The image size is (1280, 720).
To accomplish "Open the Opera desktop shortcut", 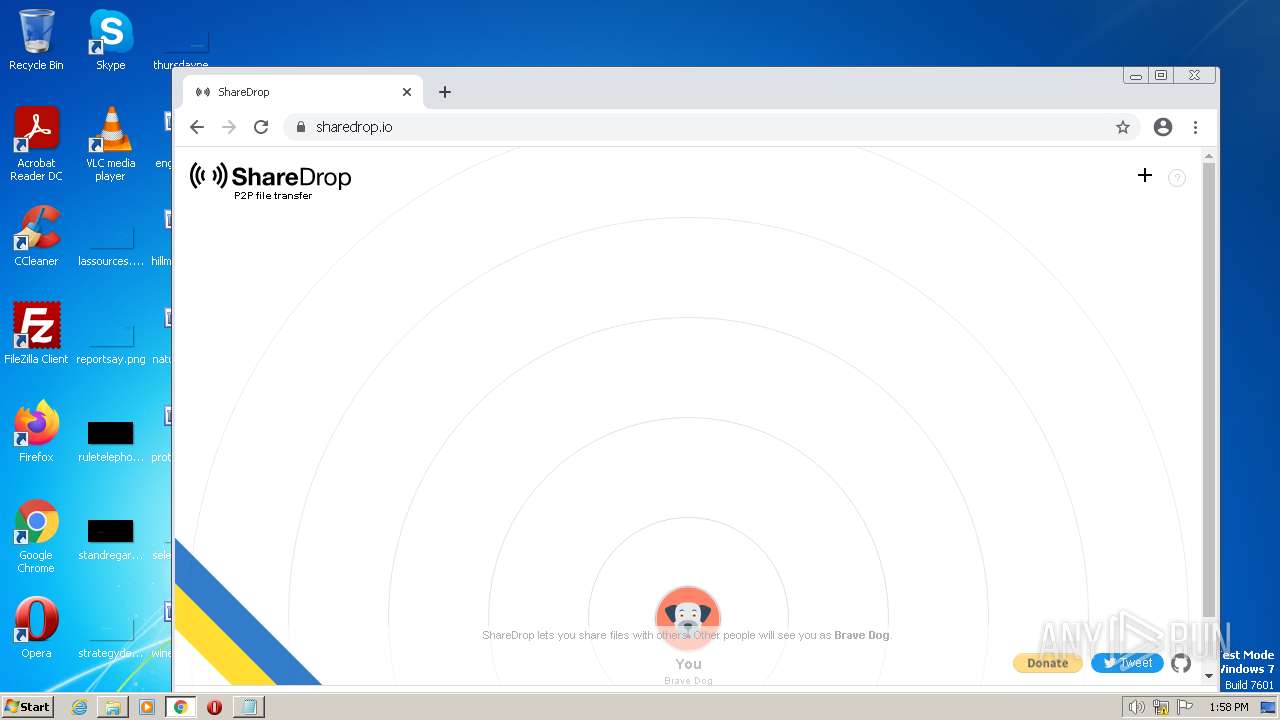I will [36, 628].
